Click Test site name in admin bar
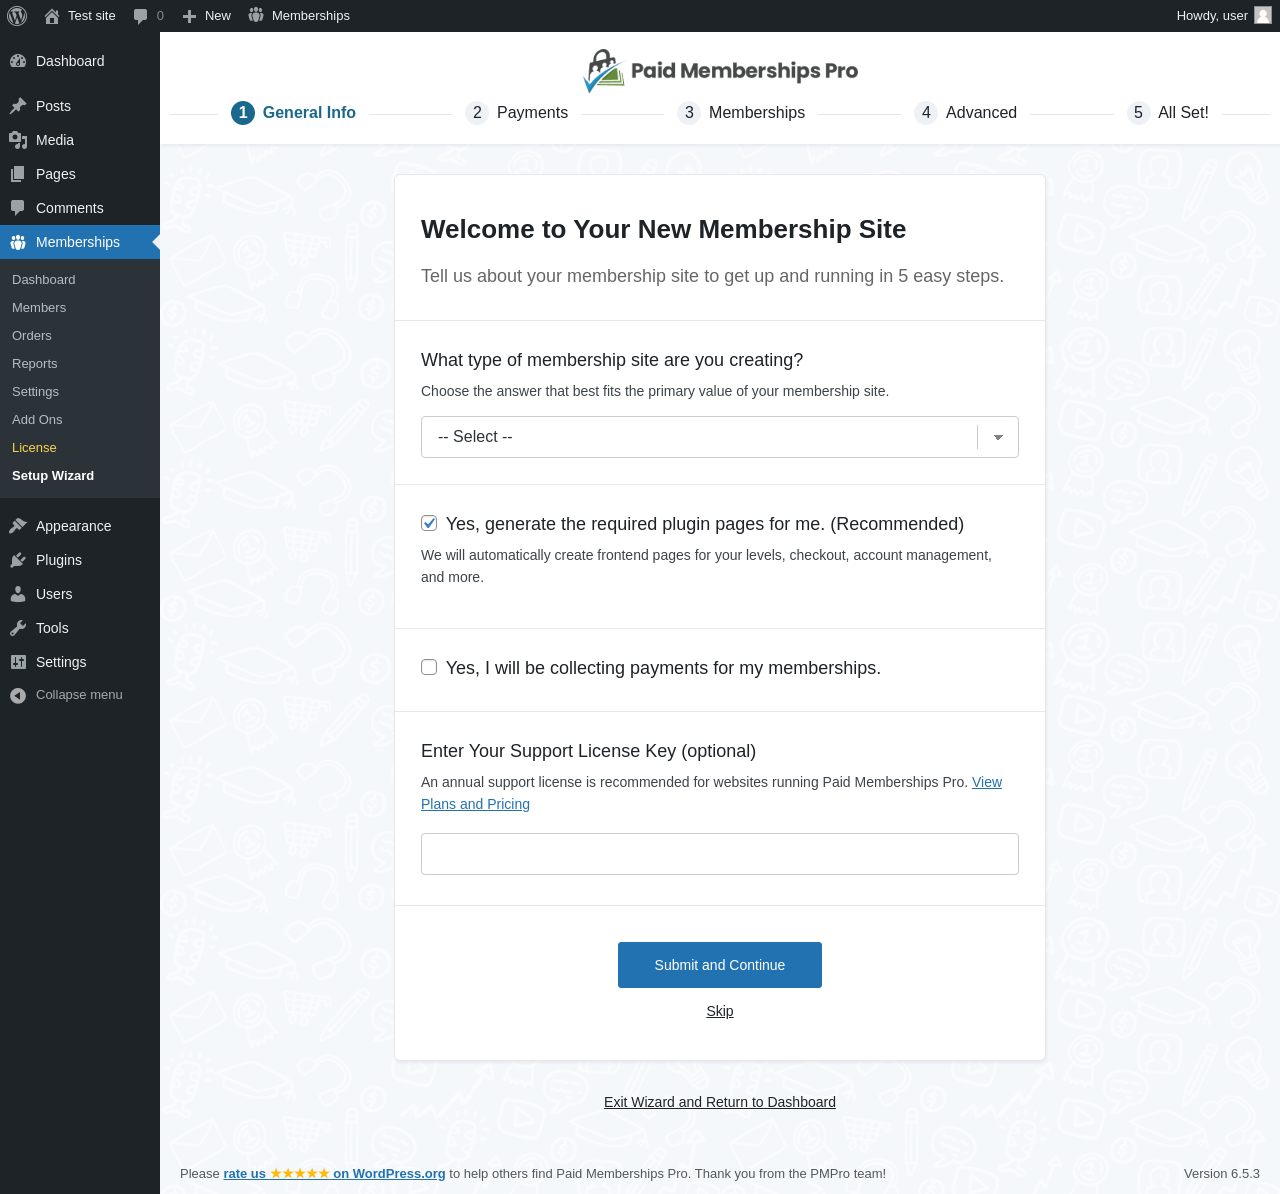This screenshot has width=1280, height=1194. click(92, 16)
